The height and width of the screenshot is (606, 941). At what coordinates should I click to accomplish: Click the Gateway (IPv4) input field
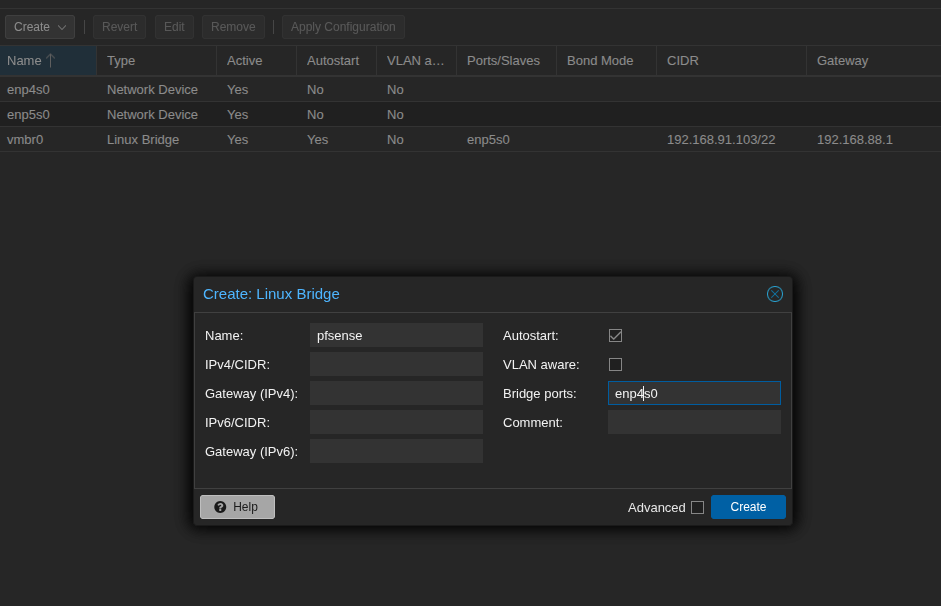click(x=396, y=394)
